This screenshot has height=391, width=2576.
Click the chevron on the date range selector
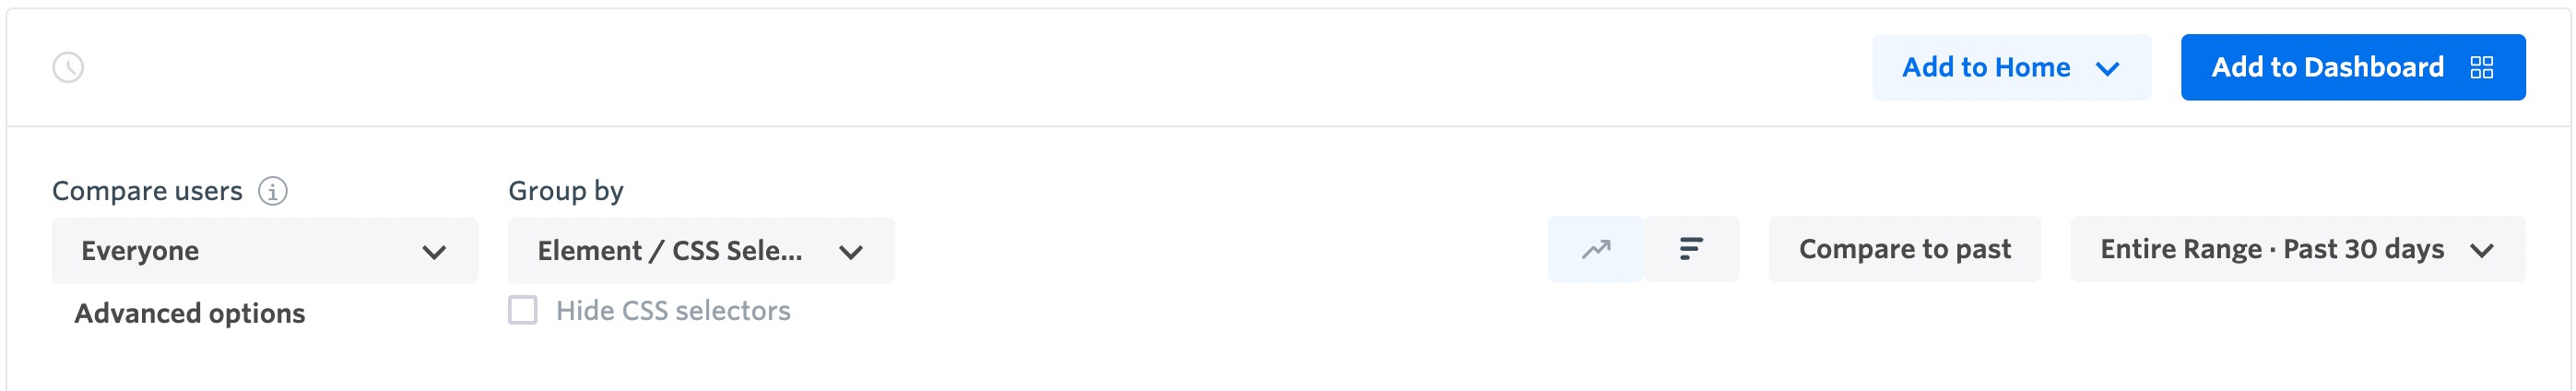[2482, 250]
